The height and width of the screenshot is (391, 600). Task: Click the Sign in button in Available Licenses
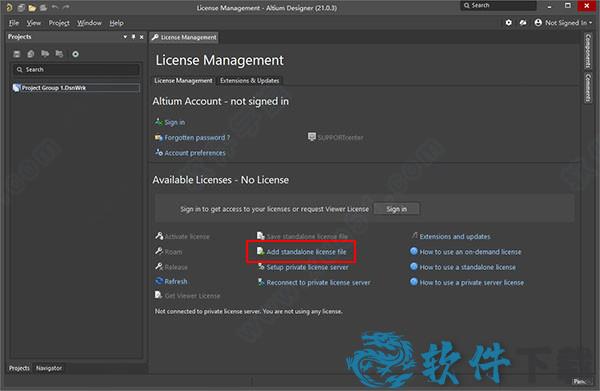pyautogui.click(x=396, y=209)
